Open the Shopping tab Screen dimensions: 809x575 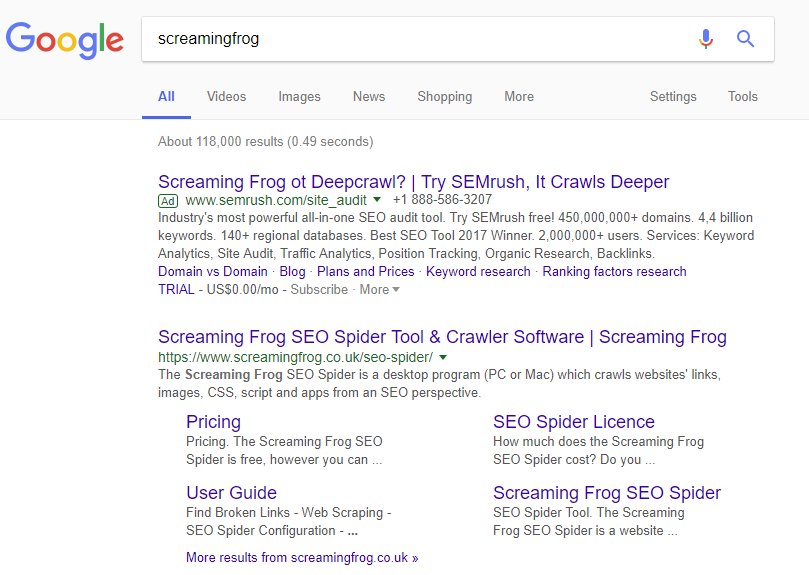[x=445, y=97]
